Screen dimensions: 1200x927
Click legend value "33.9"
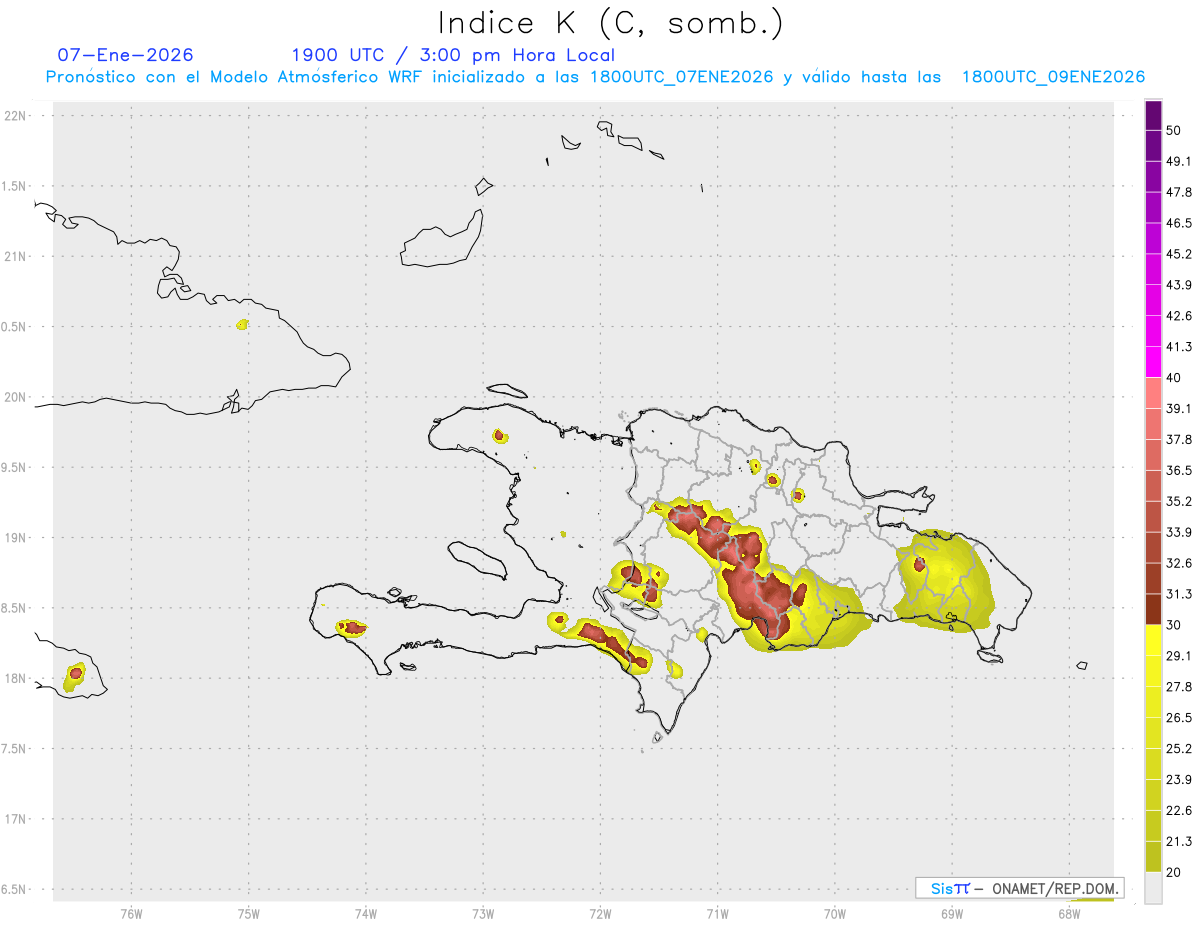(x=1179, y=533)
